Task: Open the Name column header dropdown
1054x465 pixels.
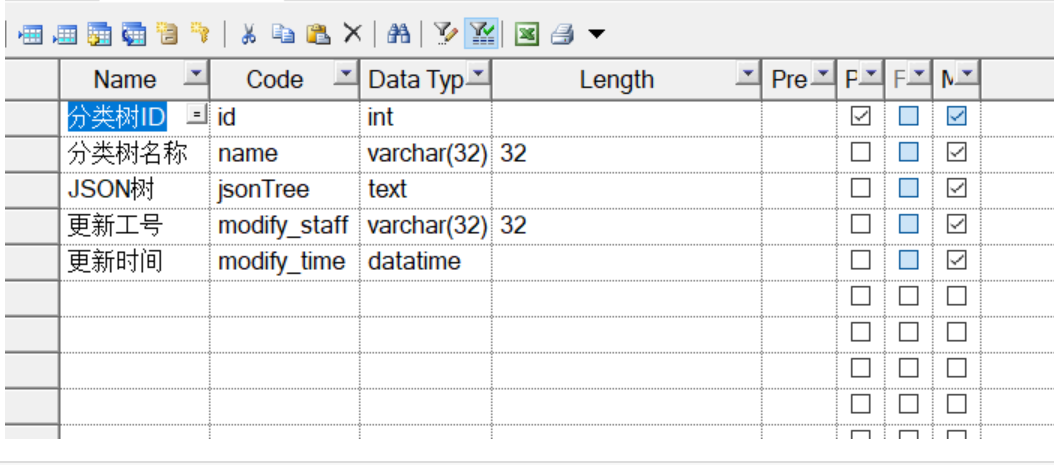Action: coord(195,74)
